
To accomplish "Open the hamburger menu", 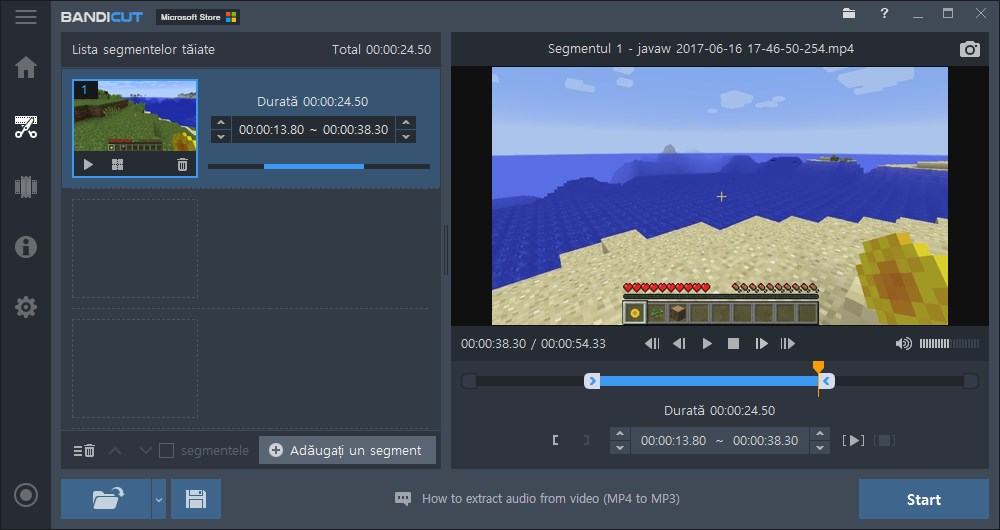I will 26,17.
